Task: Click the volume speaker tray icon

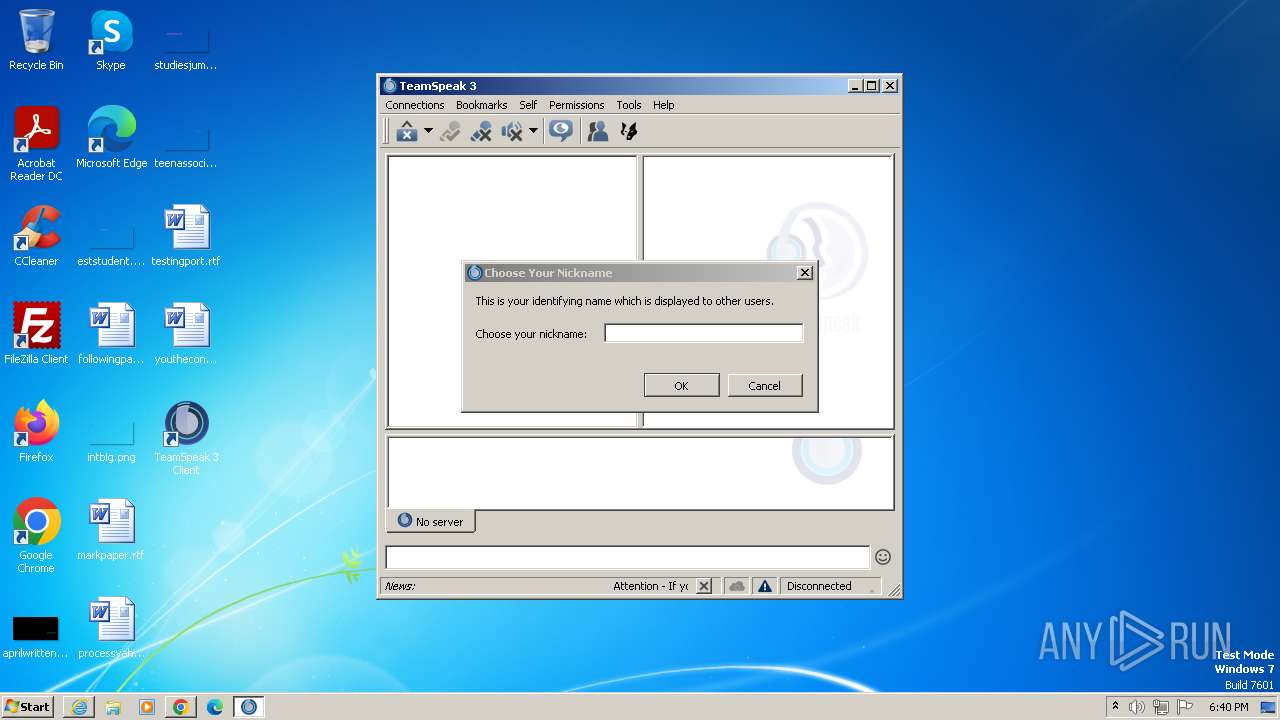Action: coord(1137,707)
